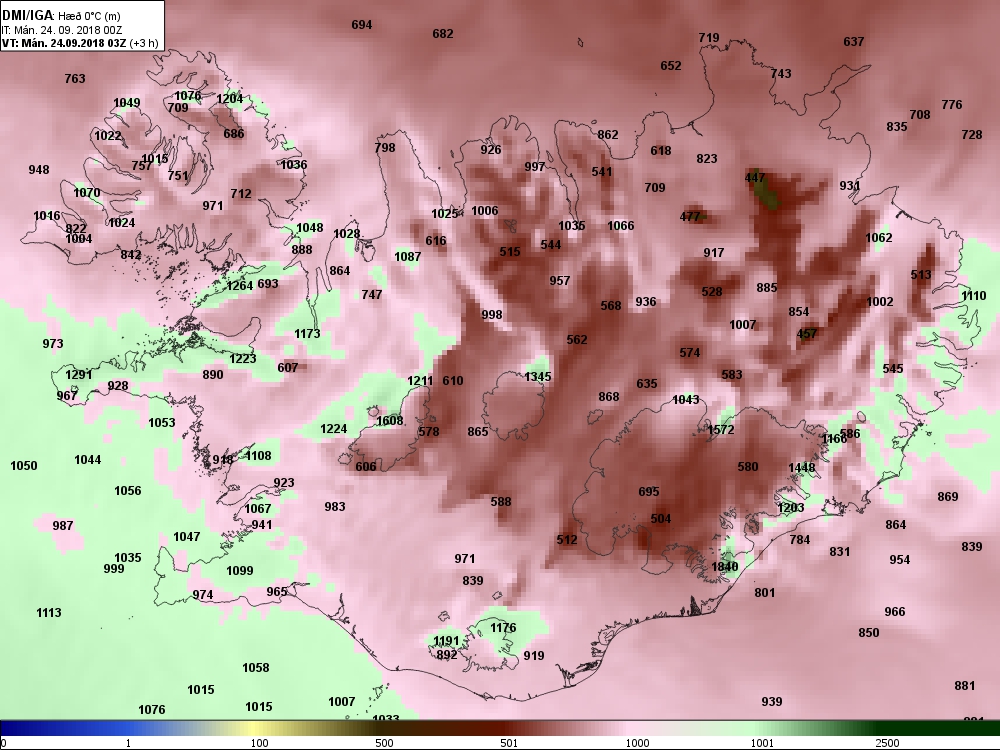This screenshot has height=750, width=1000.
Task: Click the map value 457
Action: point(807,334)
